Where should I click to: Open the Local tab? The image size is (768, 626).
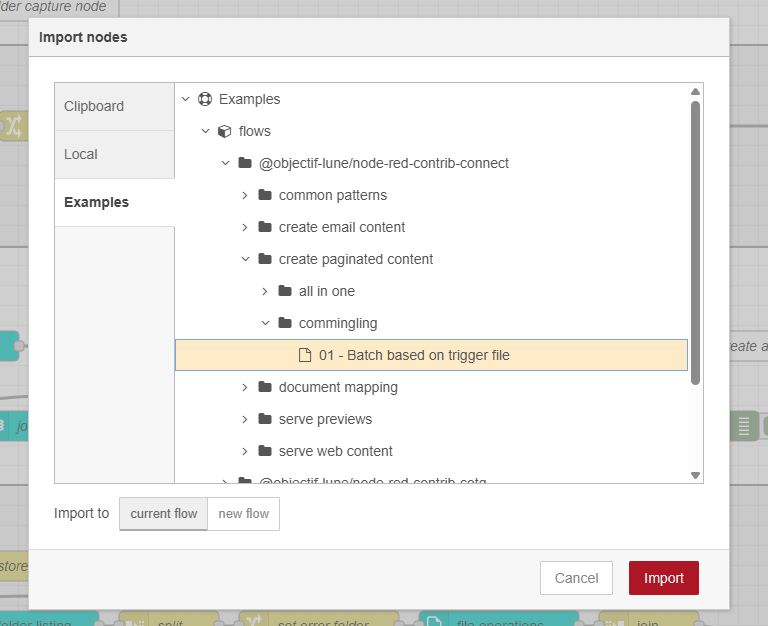[x=81, y=154]
